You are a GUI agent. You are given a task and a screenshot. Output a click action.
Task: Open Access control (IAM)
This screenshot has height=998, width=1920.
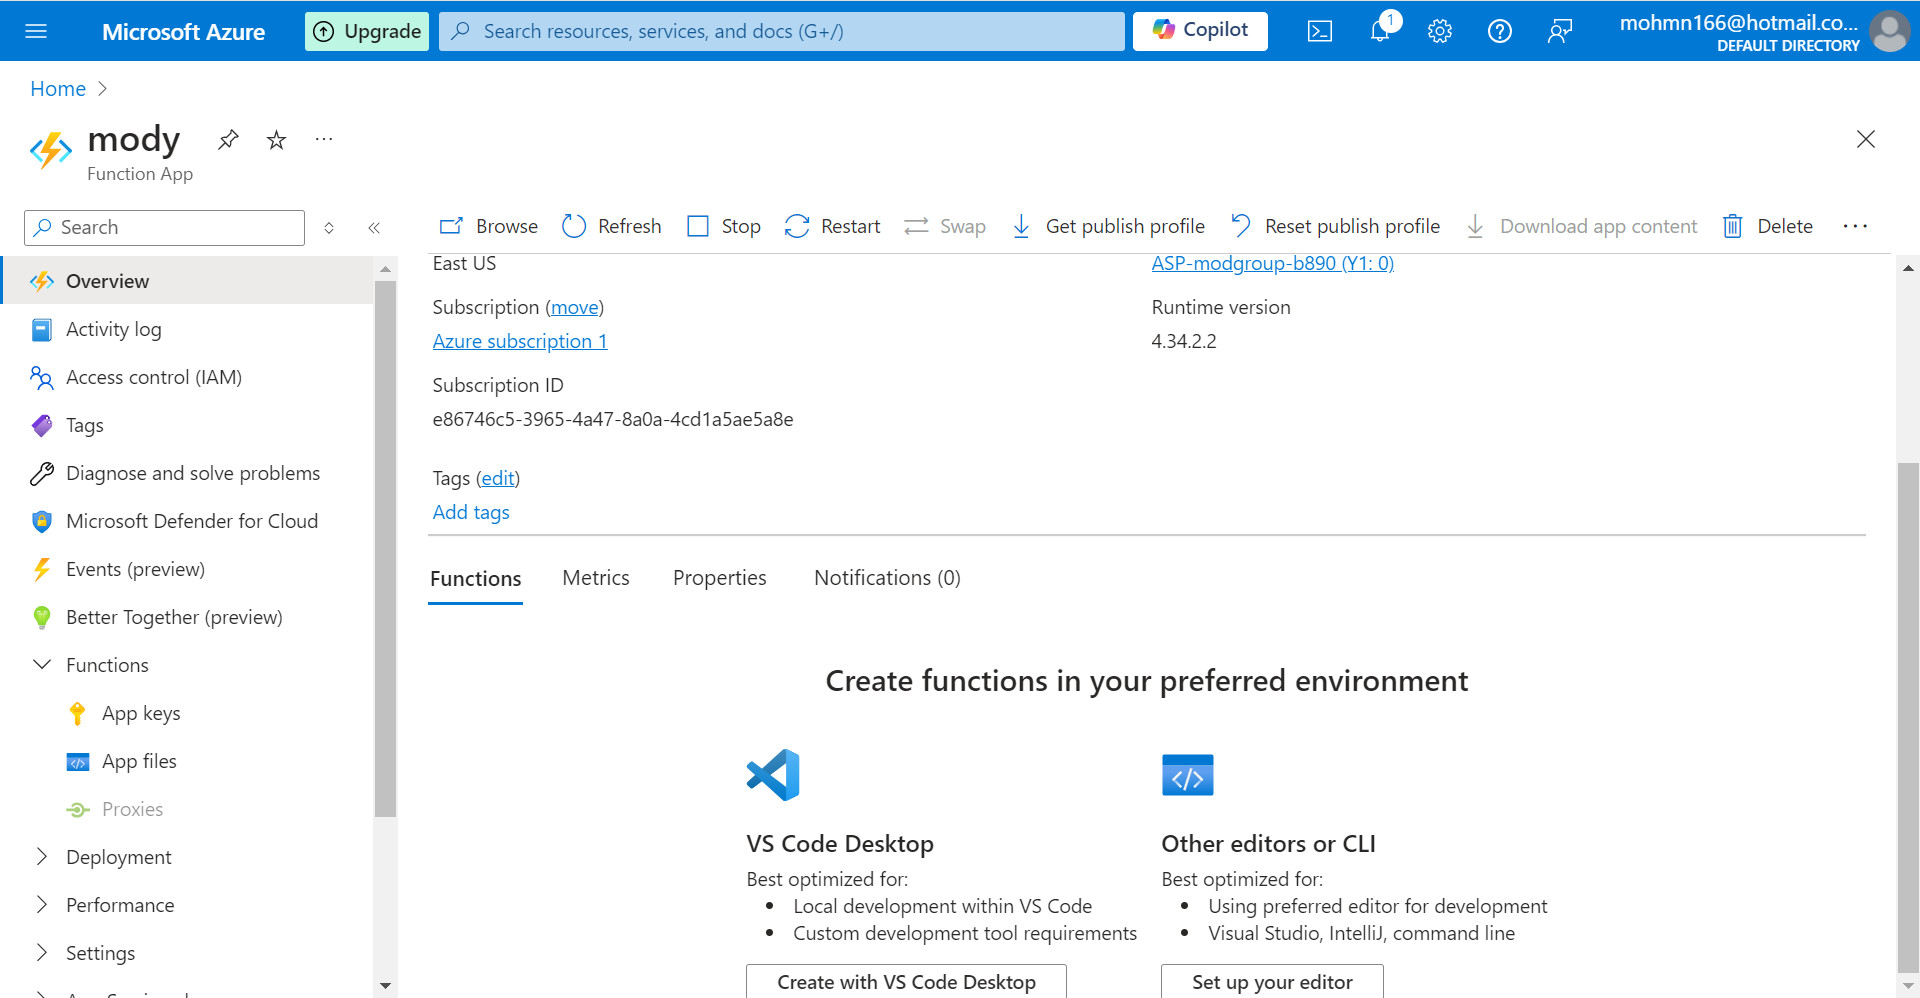point(187,377)
